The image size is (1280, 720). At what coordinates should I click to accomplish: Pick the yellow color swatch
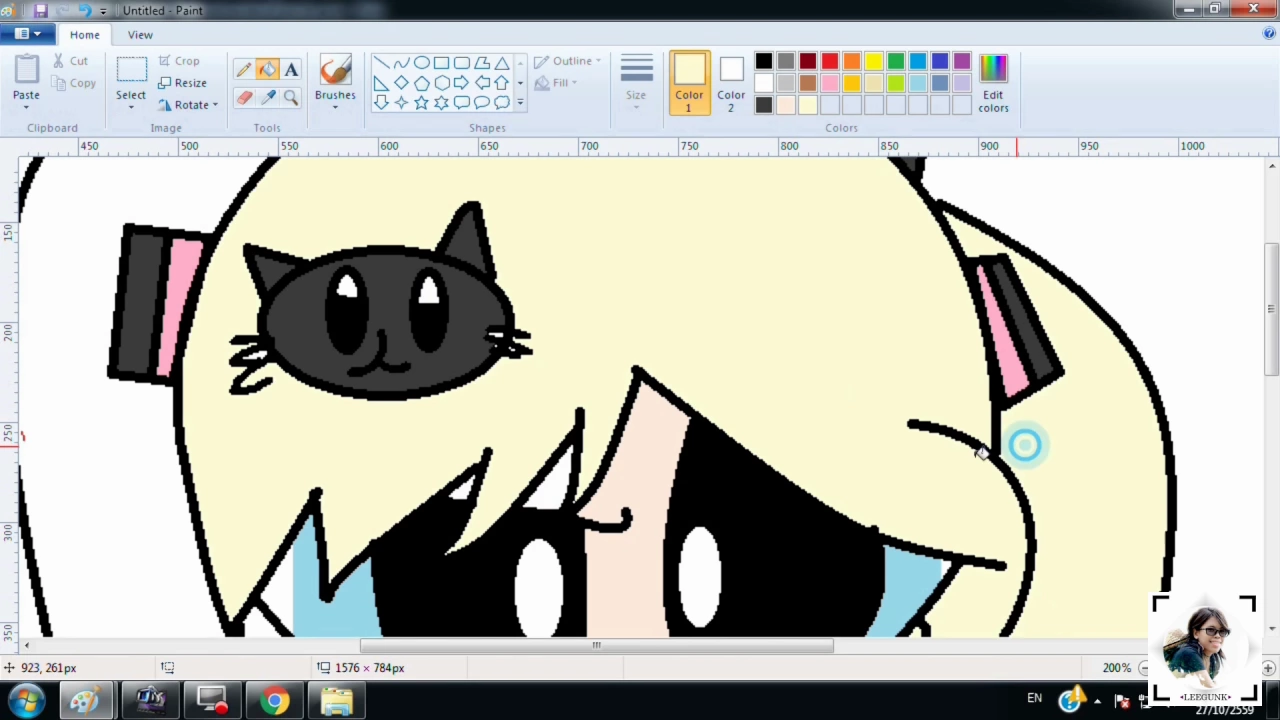coord(874,62)
